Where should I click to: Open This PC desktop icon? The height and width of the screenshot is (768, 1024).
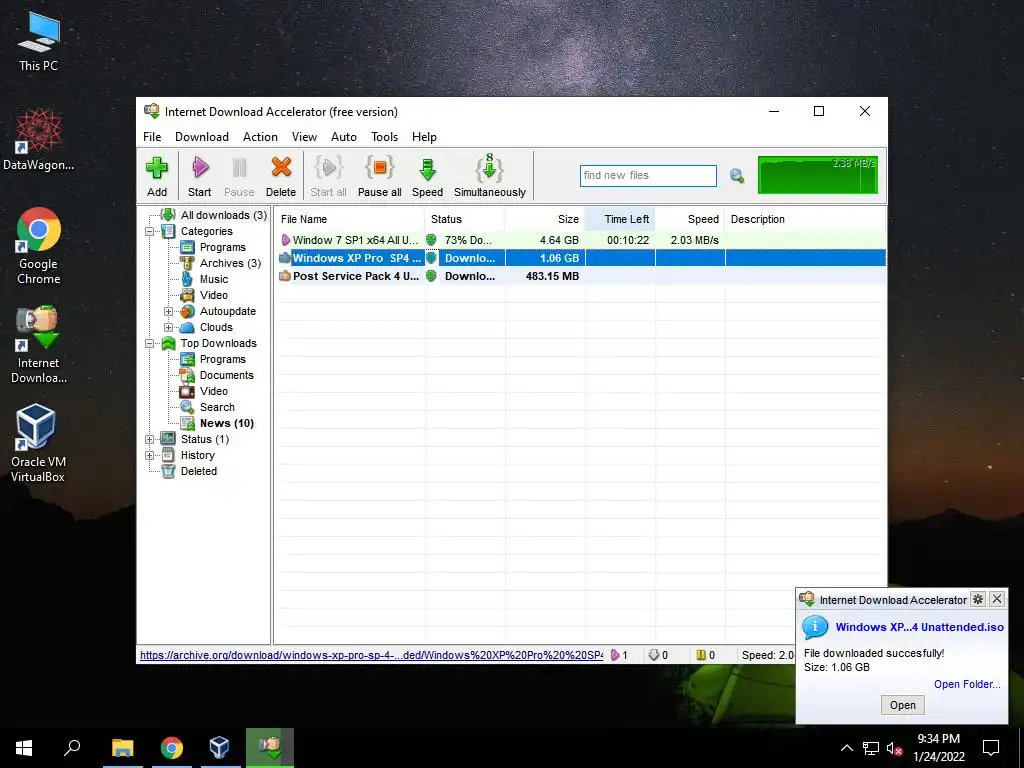[x=38, y=42]
